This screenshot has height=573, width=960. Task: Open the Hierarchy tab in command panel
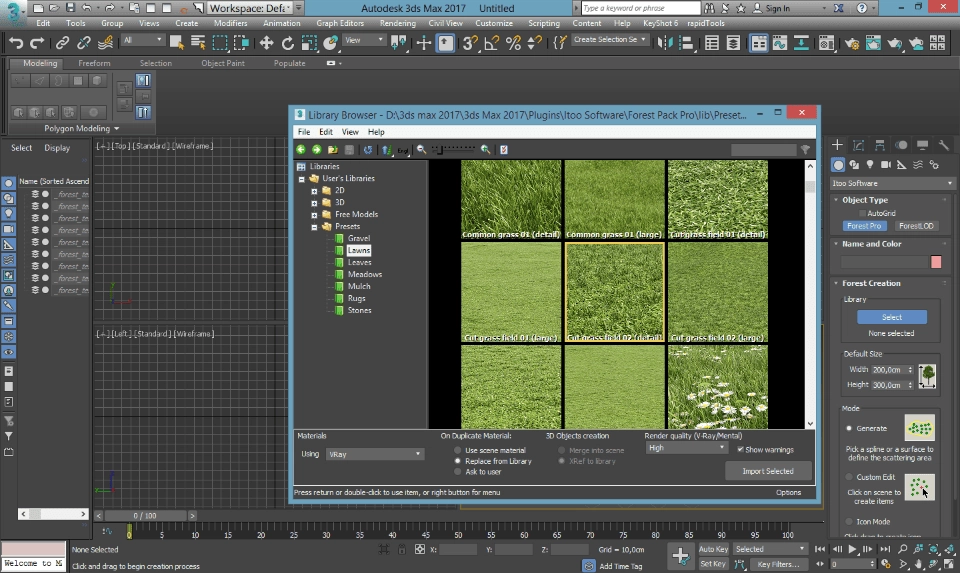click(880, 145)
